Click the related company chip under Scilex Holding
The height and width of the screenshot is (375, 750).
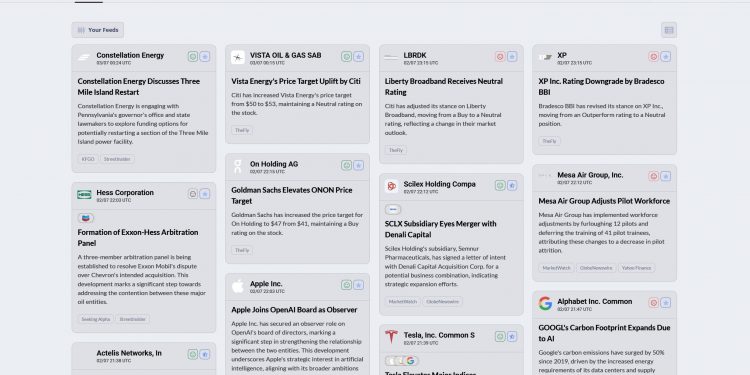(393, 210)
